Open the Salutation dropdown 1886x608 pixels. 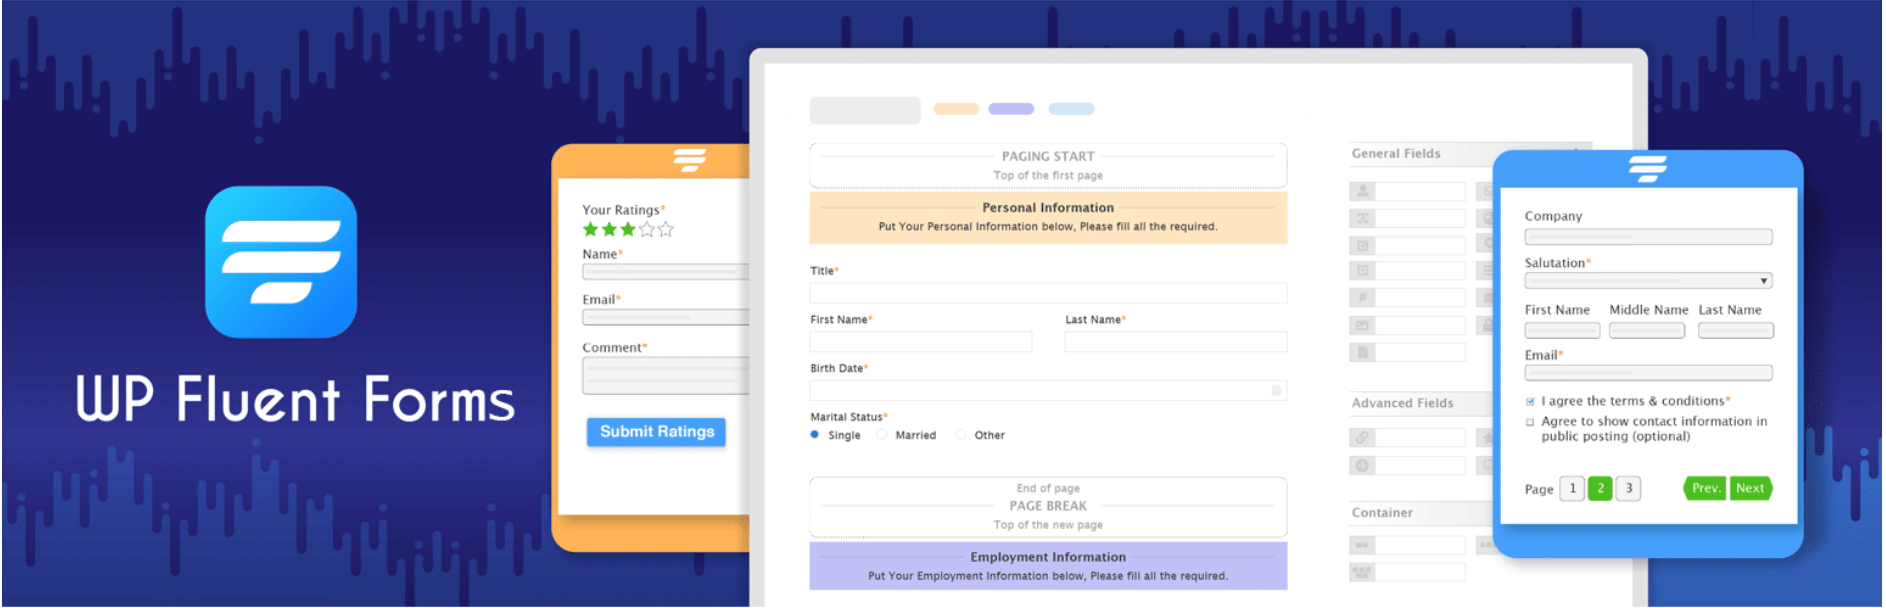1648,281
